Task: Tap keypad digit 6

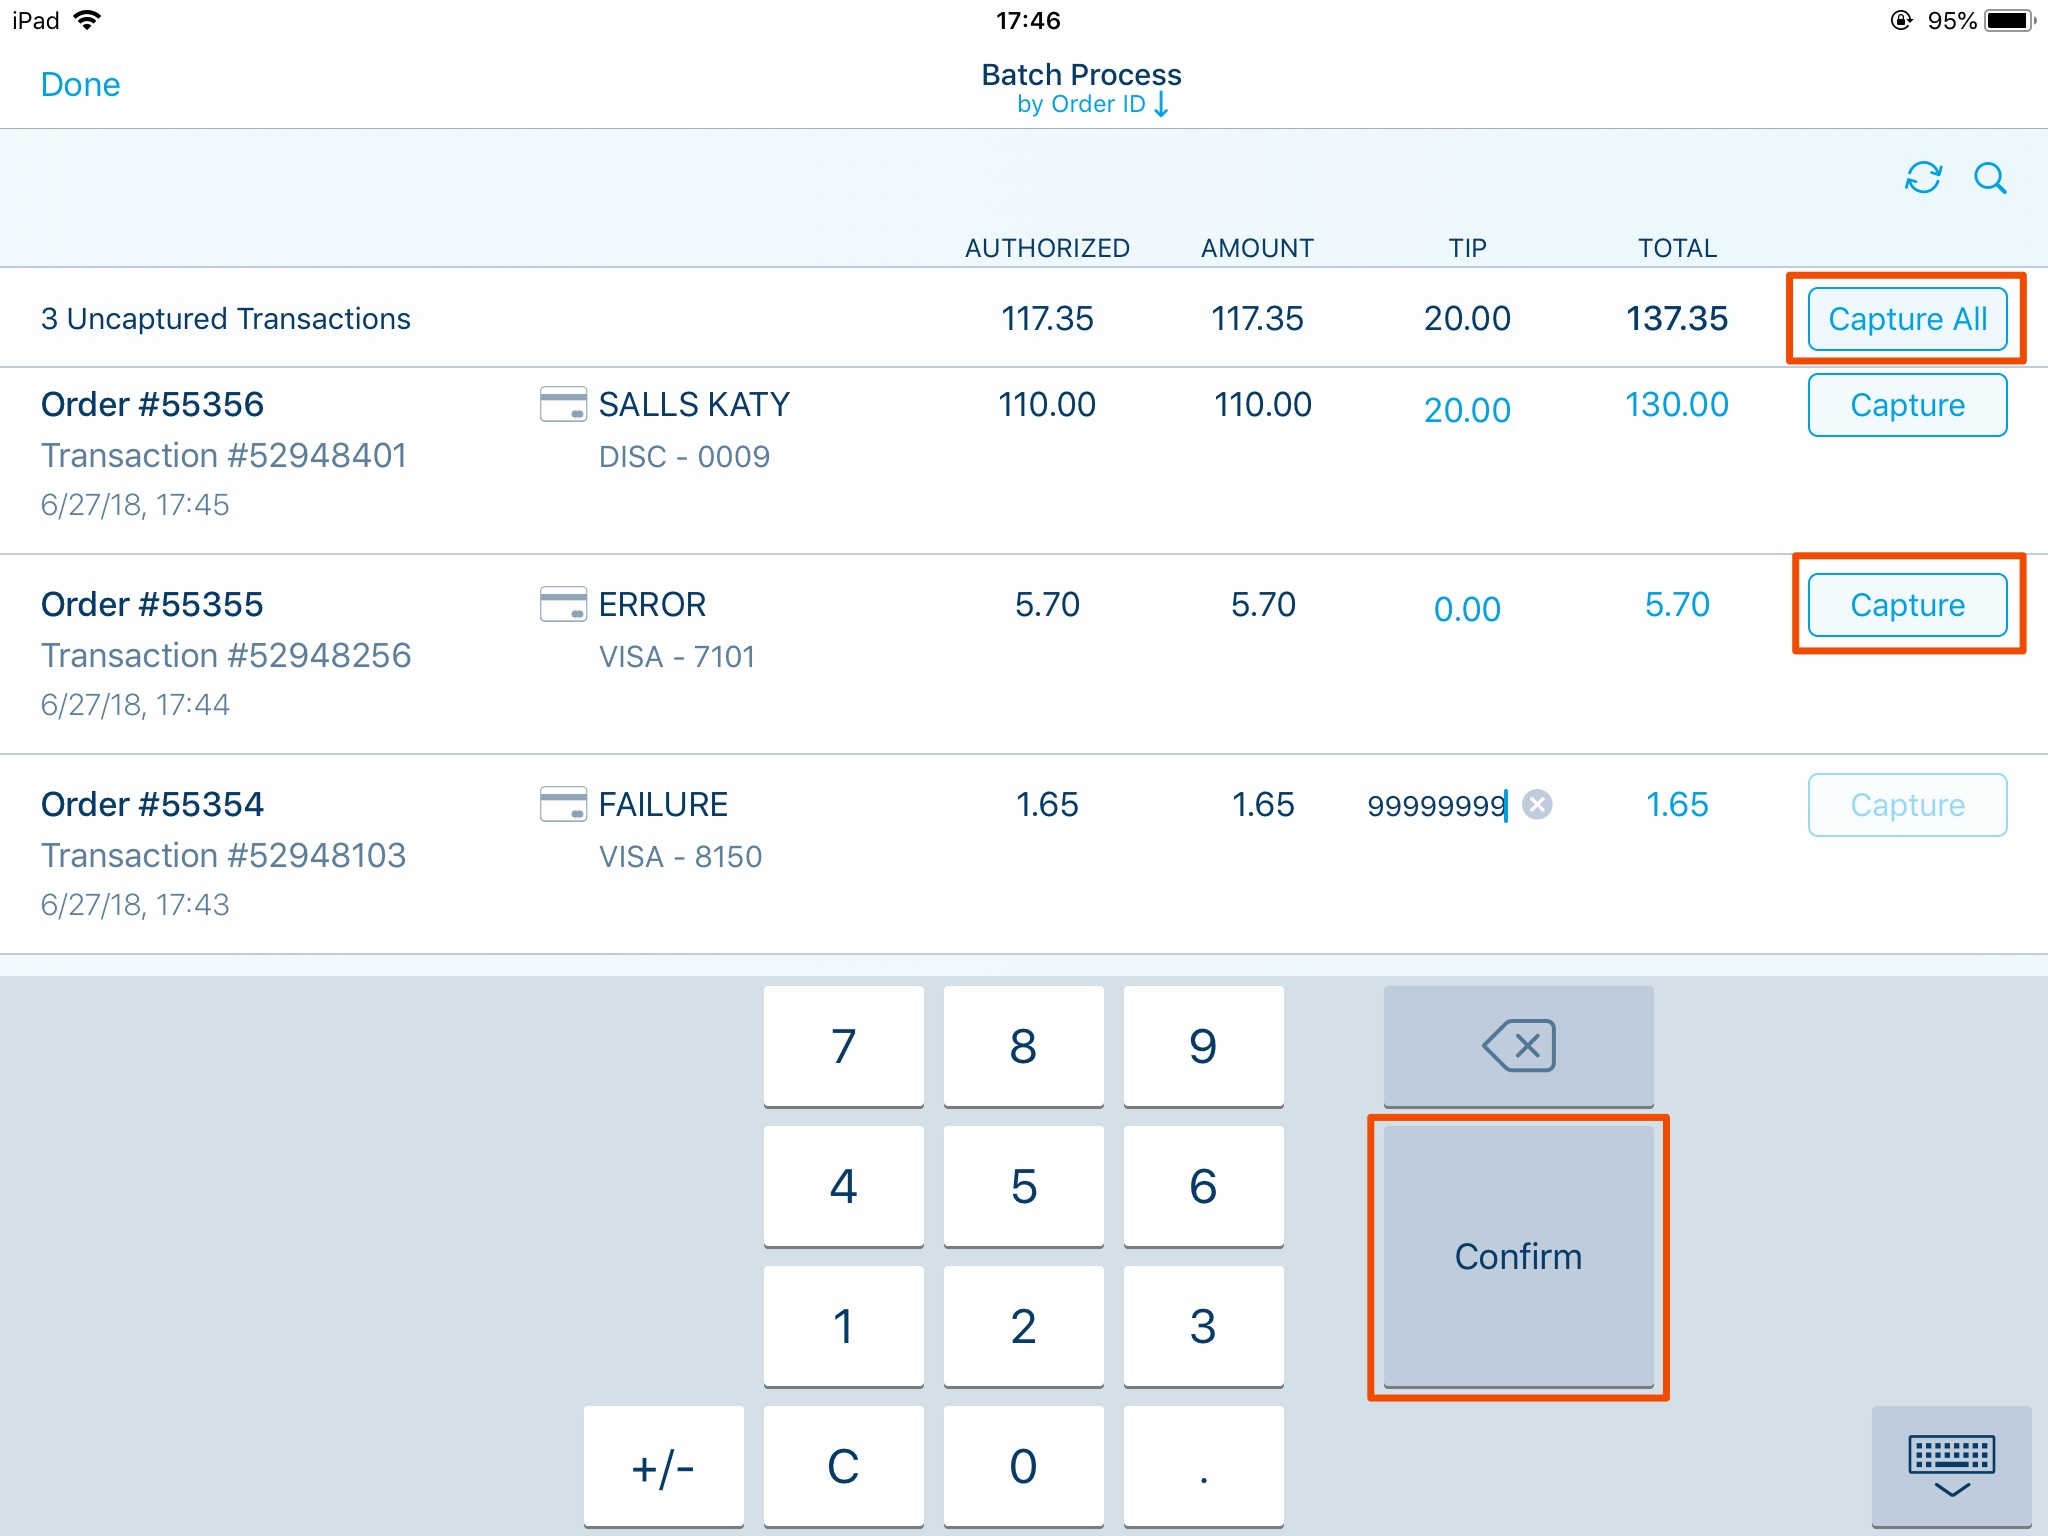Action: coord(1203,1186)
